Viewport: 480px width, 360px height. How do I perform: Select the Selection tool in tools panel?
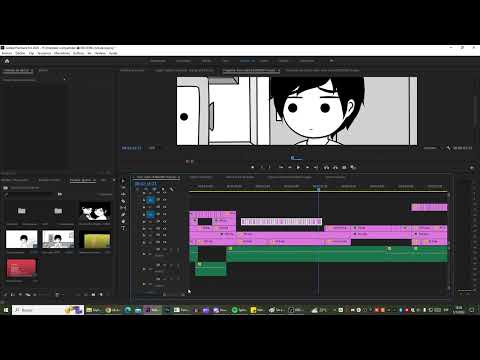pos(123,181)
